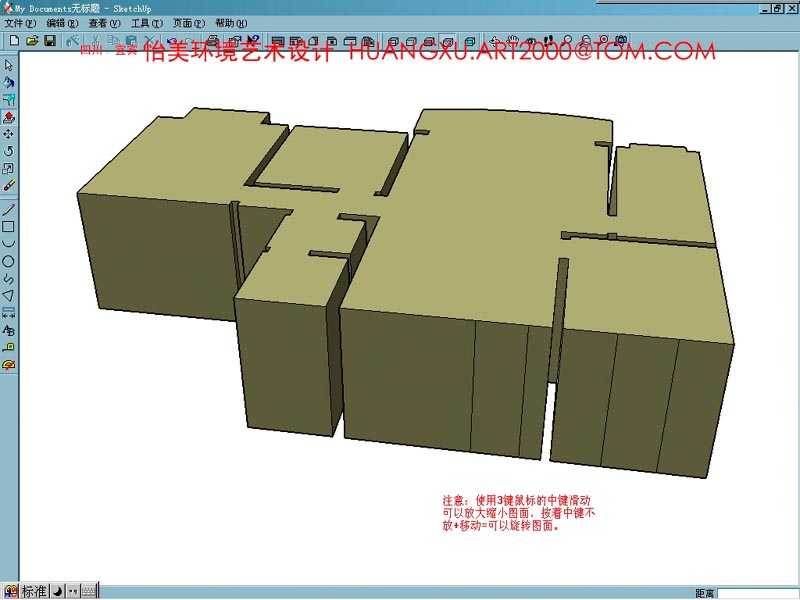Screen dimensions: 800x600
Task: Choose the Zoom magnifier tool
Action: point(568,41)
